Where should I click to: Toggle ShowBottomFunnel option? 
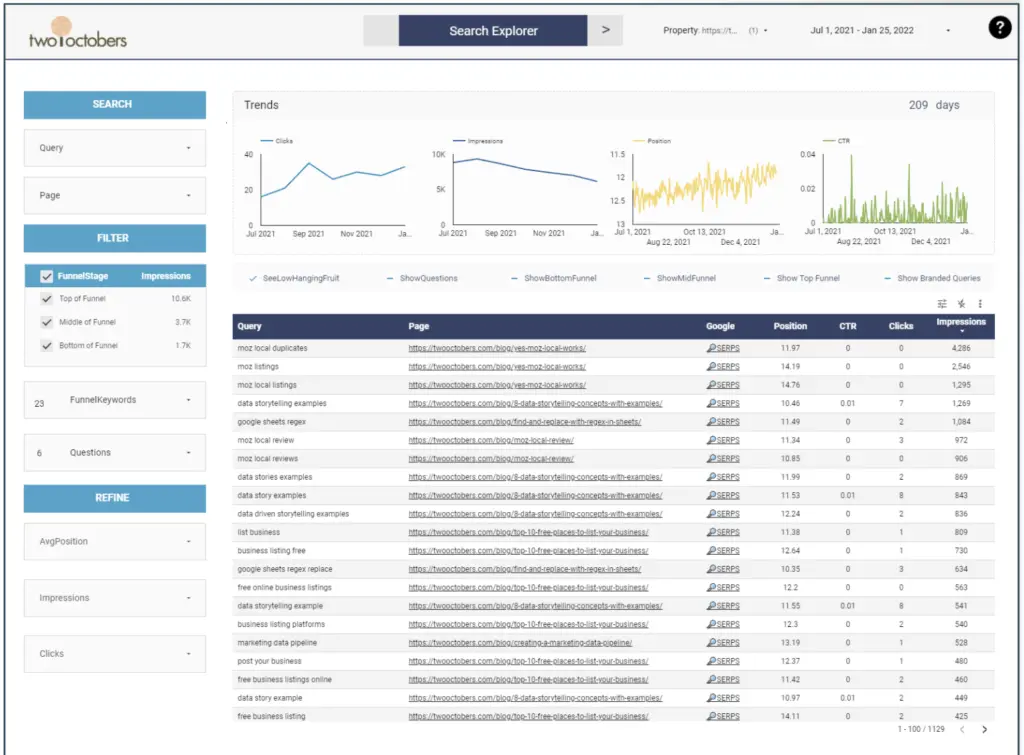pyautogui.click(x=554, y=278)
